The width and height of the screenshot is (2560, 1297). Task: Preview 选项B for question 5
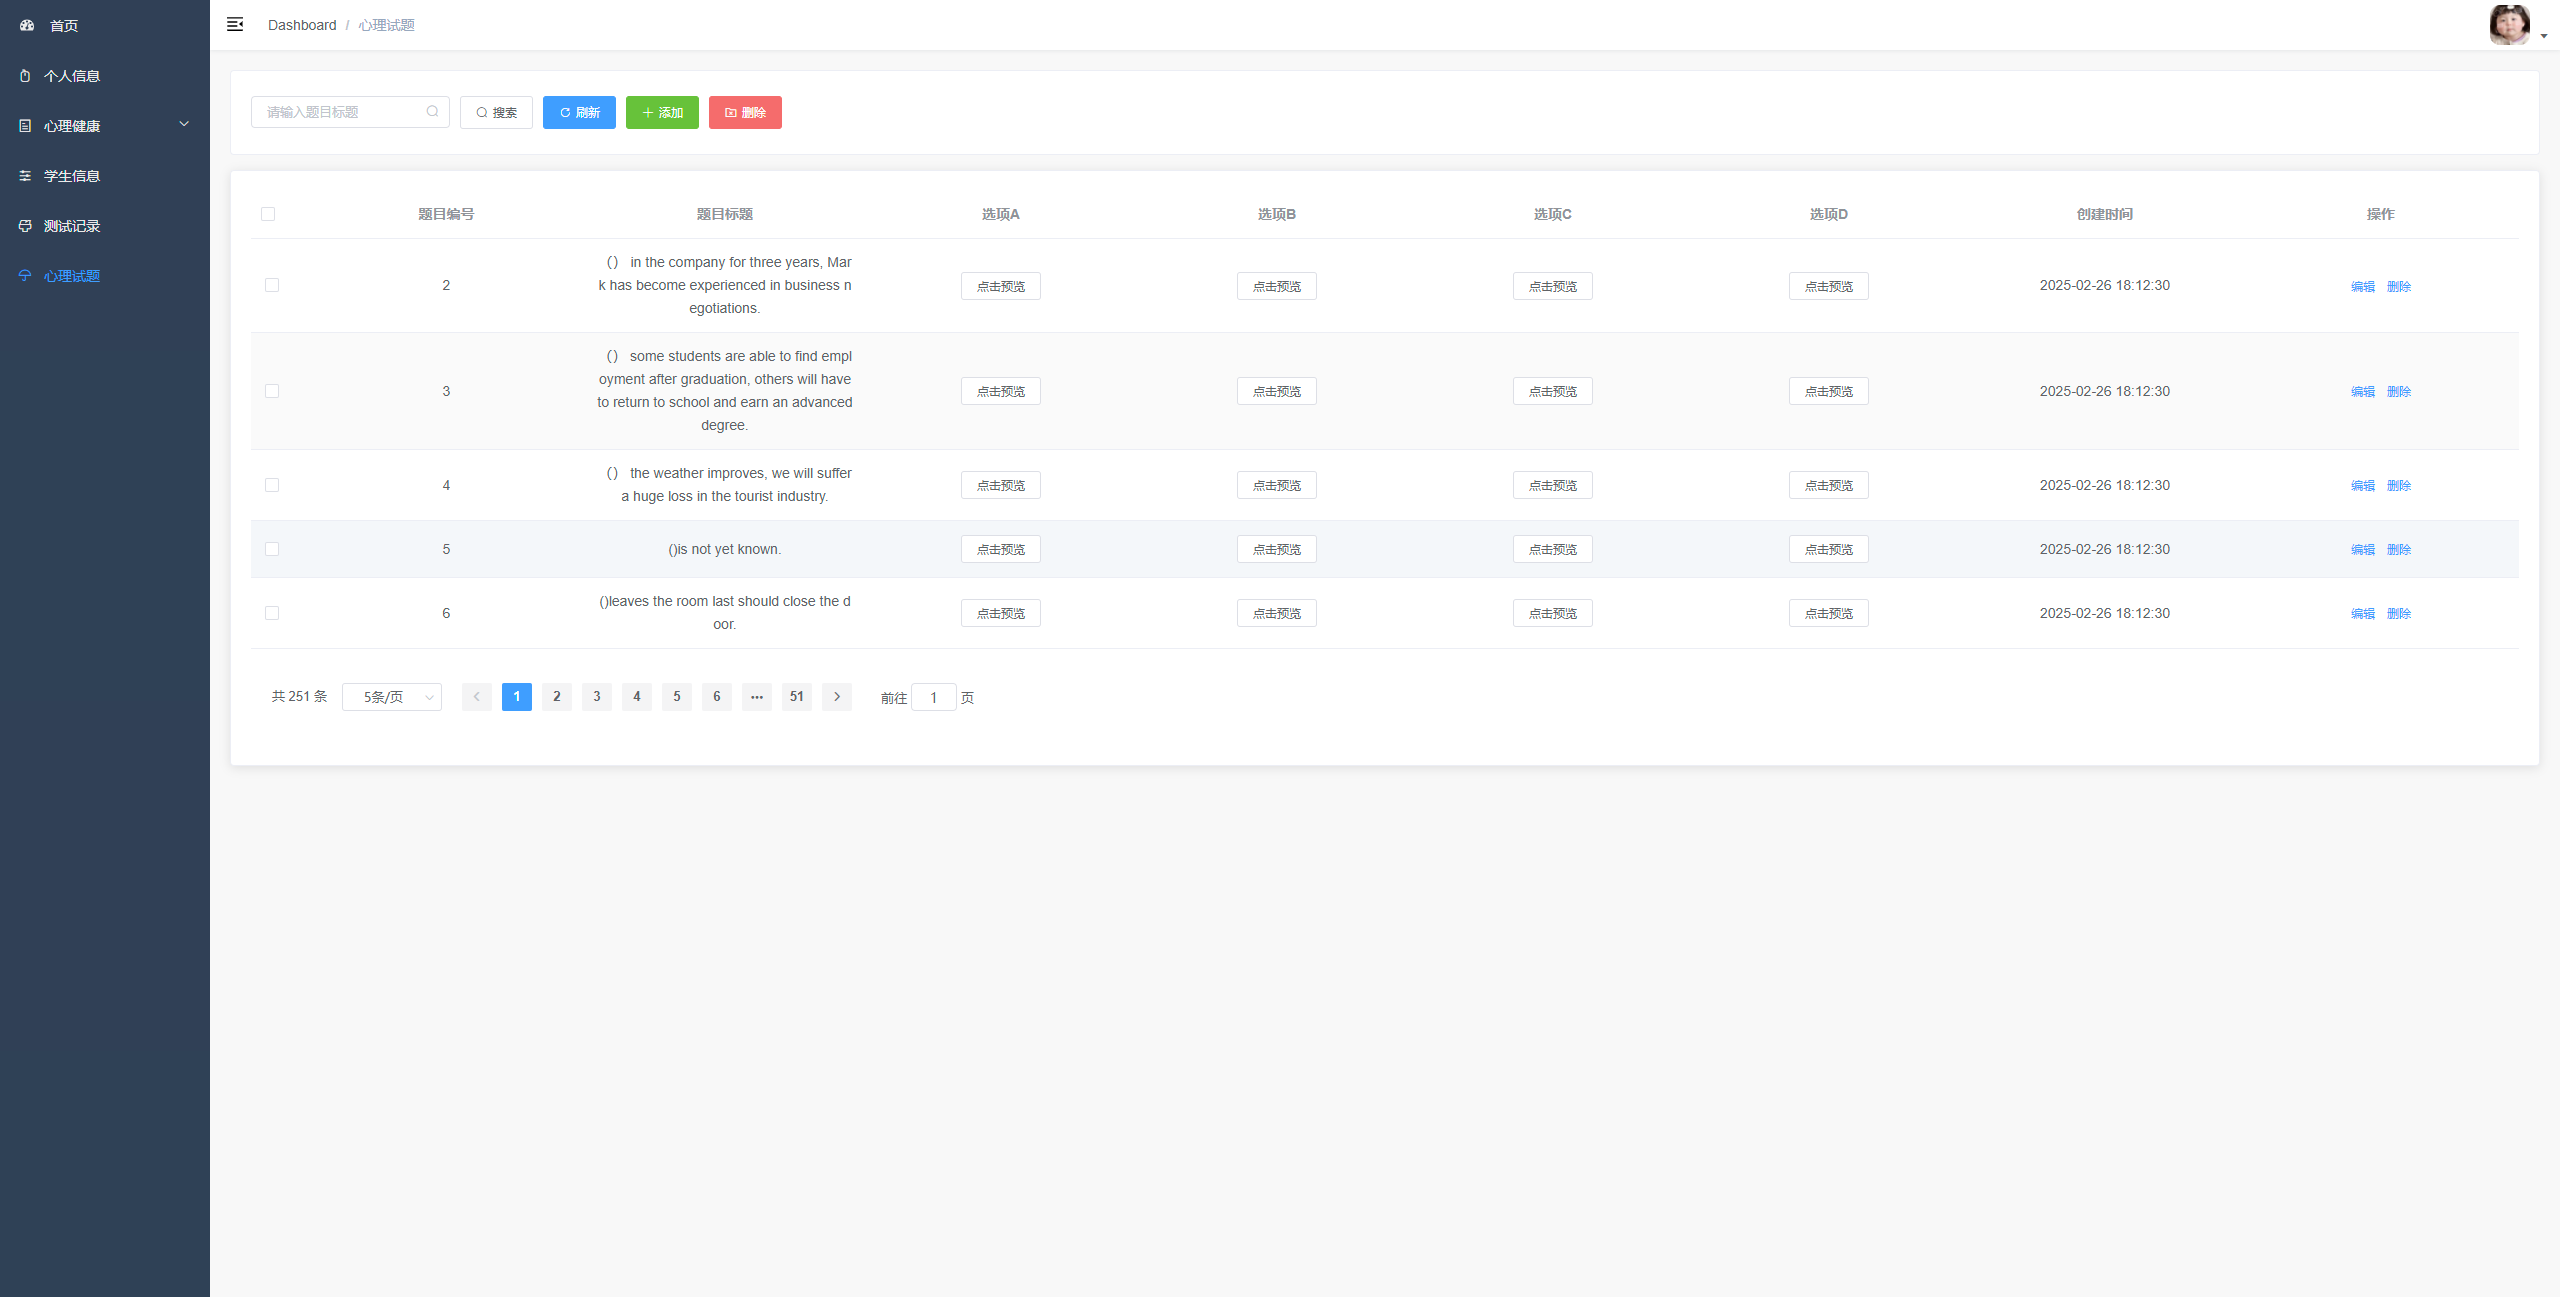click(x=1277, y=549)
